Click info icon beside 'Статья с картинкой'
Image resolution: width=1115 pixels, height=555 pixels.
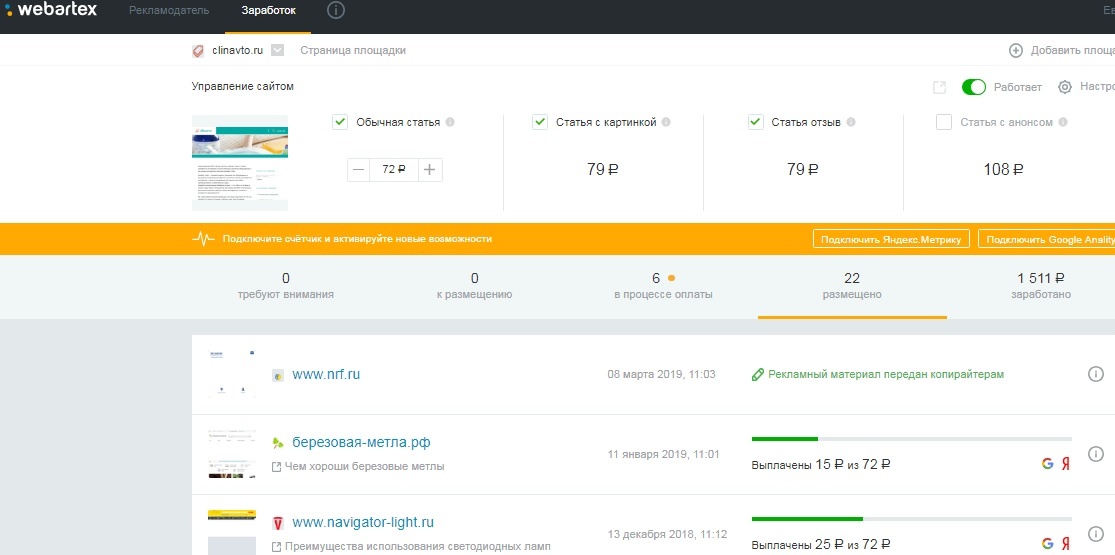tap(666, 122)
